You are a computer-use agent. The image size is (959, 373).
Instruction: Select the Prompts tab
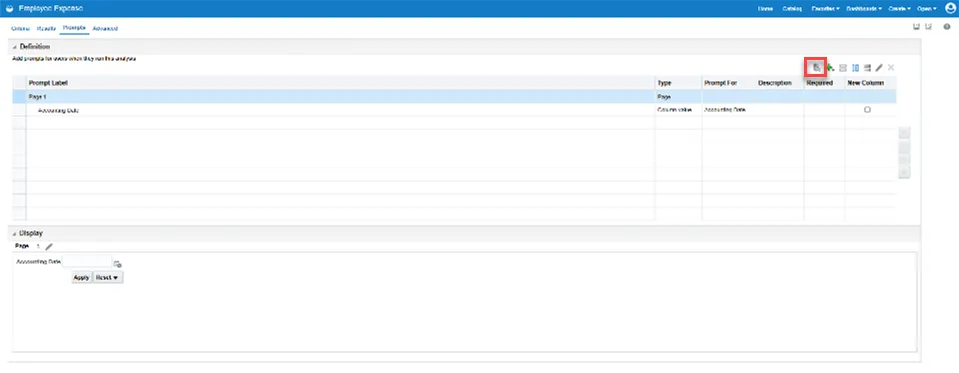tap(75, 28)
